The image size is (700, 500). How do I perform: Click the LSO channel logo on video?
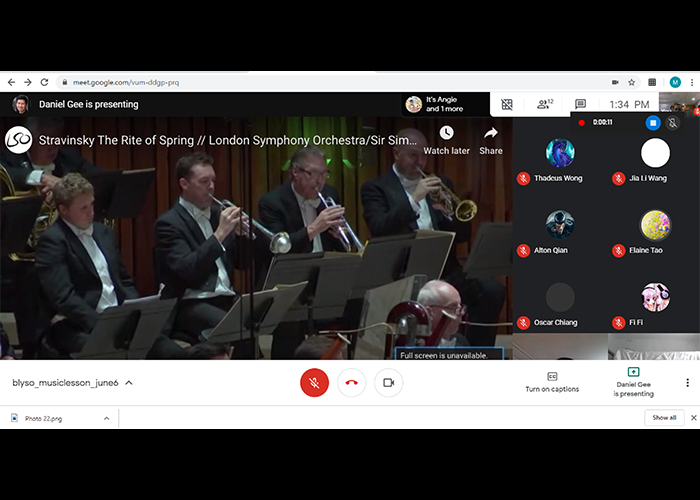tap(18, 140)
